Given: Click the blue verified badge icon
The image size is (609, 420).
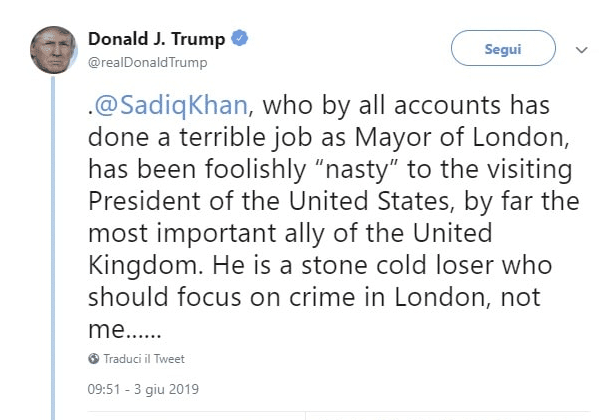Looking at the screenshot, I should (241, 40).
